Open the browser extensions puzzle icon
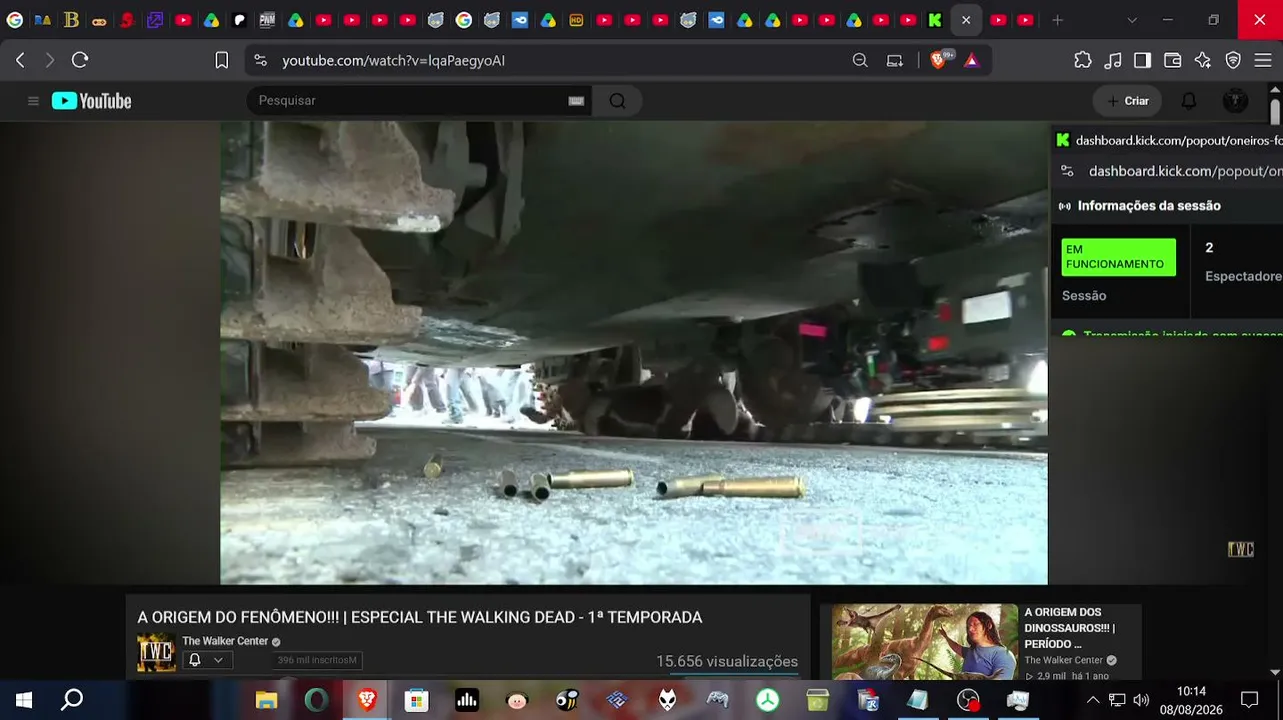Image resolution: width=1283 pixels, height=720 pixels. 1083,60
